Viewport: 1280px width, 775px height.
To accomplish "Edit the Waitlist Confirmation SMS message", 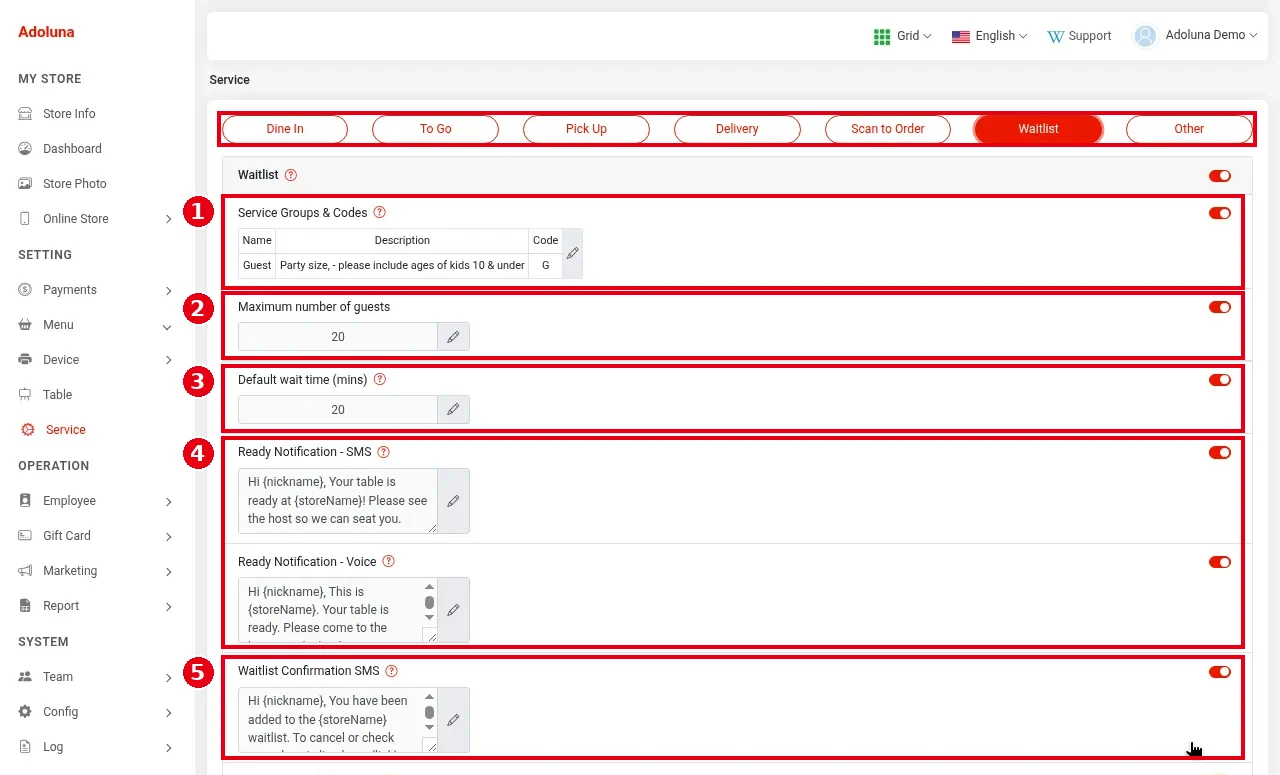I will click(453, 720).
